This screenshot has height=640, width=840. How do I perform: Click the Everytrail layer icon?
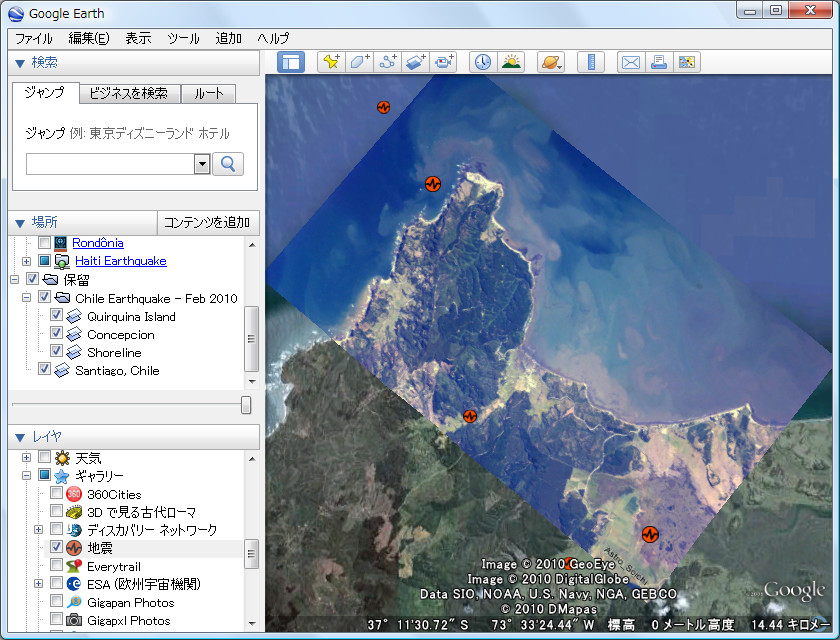pos(74,566)
